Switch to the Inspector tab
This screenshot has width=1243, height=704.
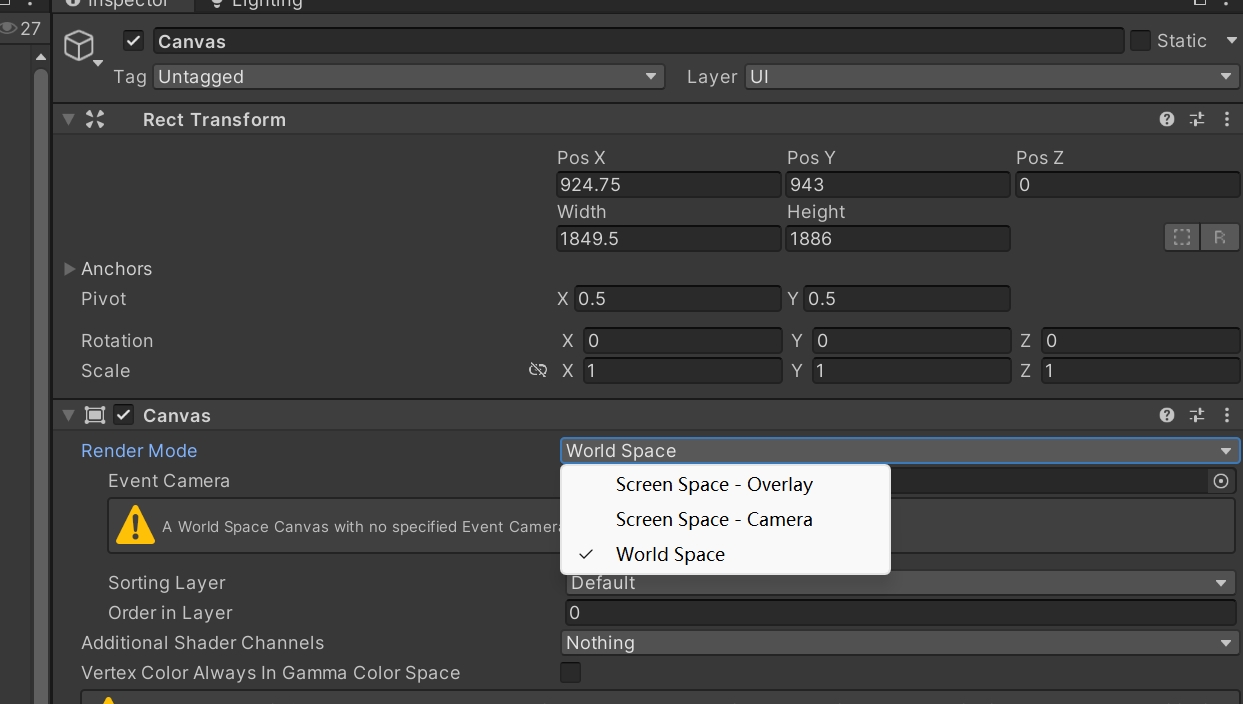(120, 4)
